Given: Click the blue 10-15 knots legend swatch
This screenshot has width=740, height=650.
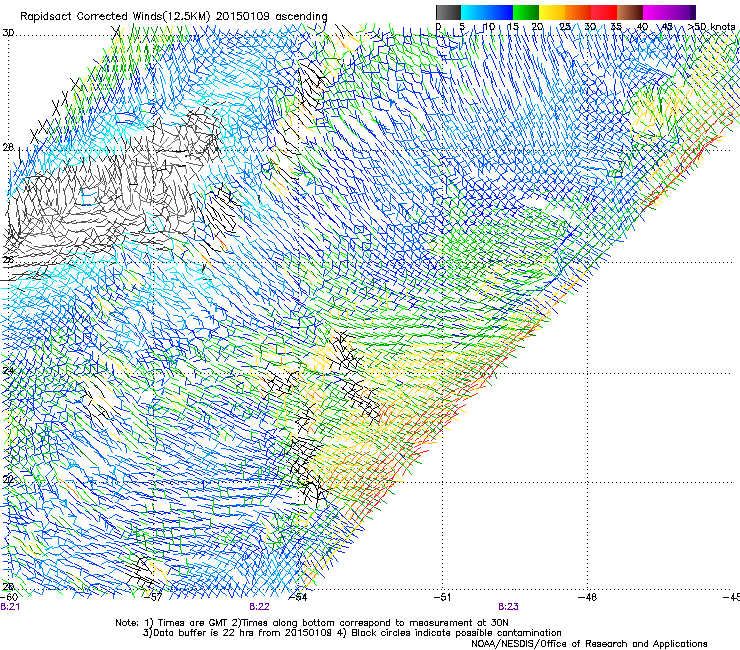Looking at the screenshot, I should coord(500,12).
